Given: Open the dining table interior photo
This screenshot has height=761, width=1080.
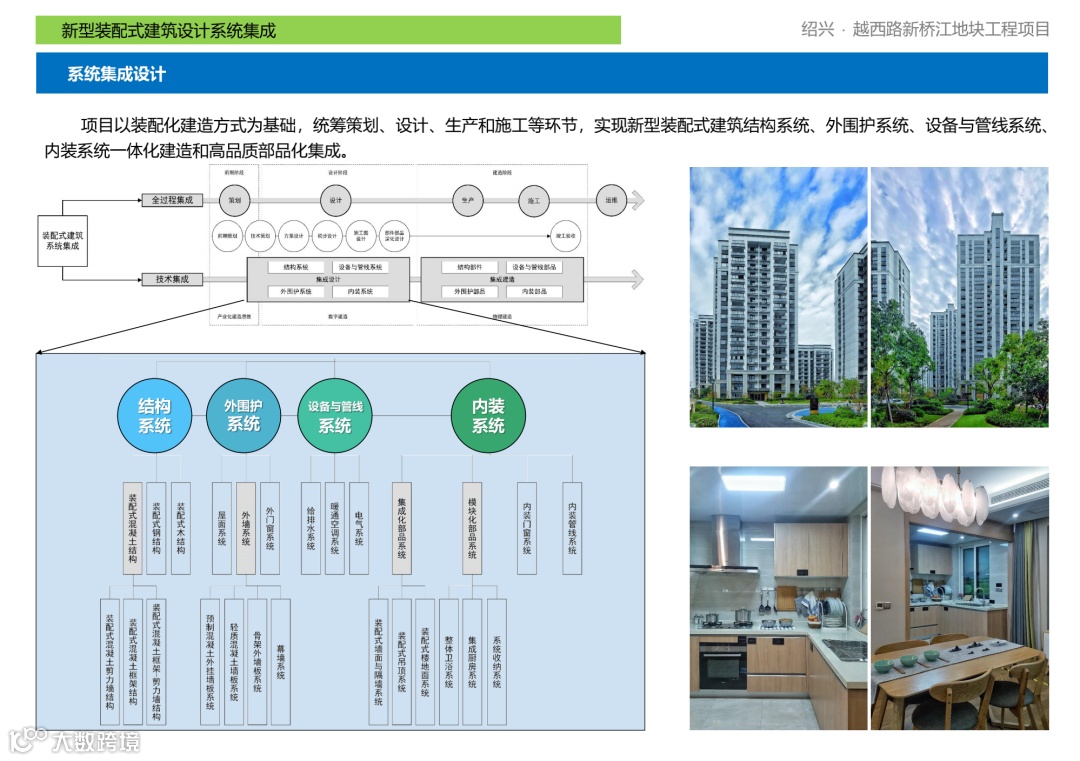Looking at the screenshot, I should [959, 598].
